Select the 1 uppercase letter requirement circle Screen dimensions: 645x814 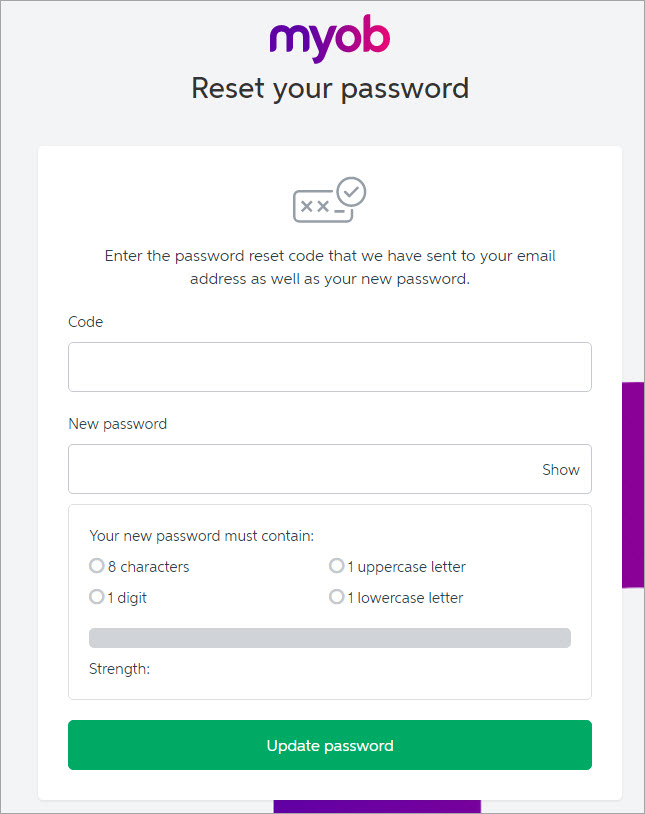tap(337, 566)
